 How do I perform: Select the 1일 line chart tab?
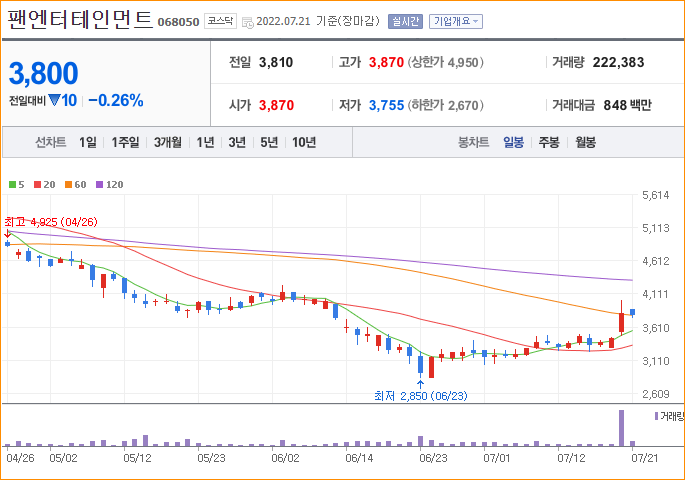click(88, 142)
